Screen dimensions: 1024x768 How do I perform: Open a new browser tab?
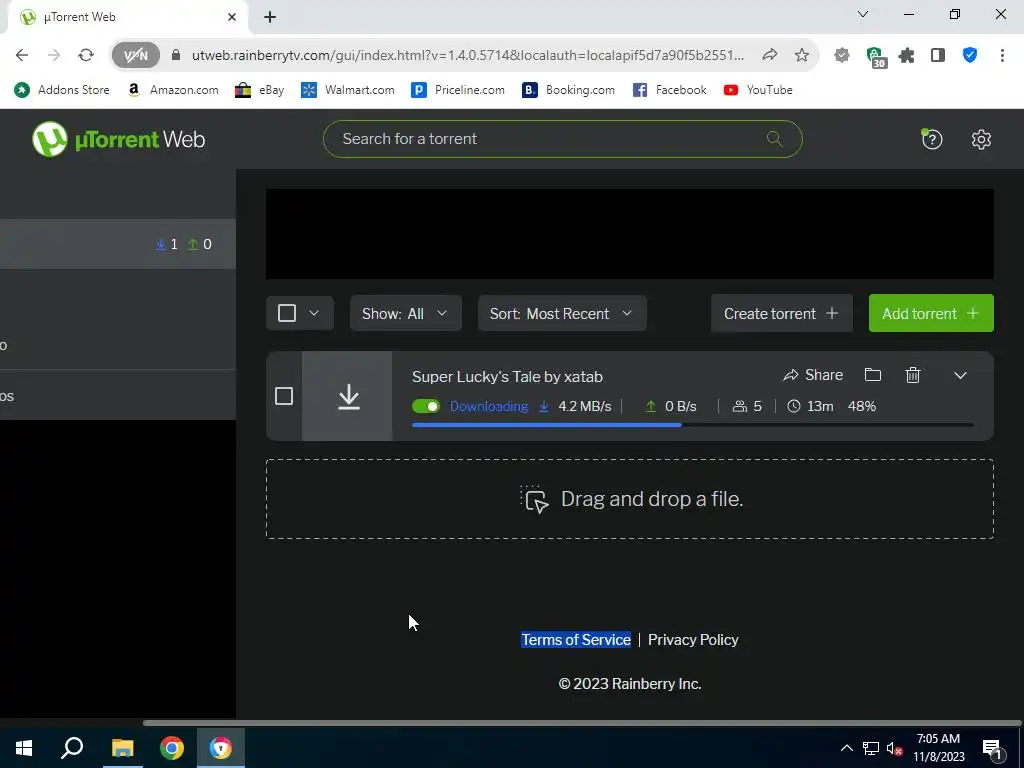[x=270, y=18]
